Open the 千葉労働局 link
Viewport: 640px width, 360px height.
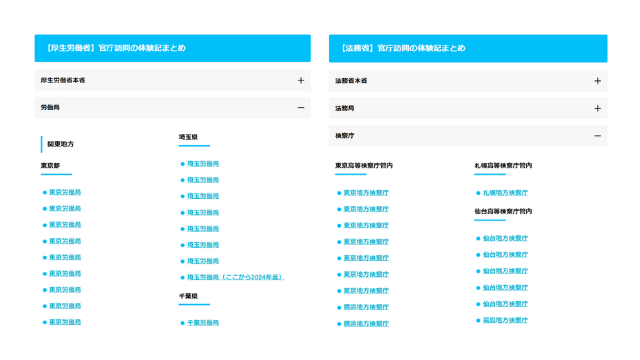click(x=203, y=323)
